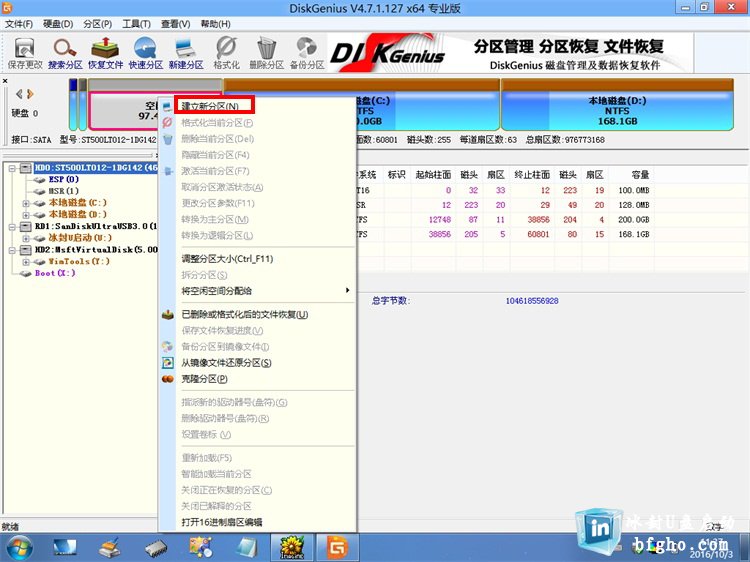
Task: Open the 帮助(H) menu
Action: tap(215, 24)
